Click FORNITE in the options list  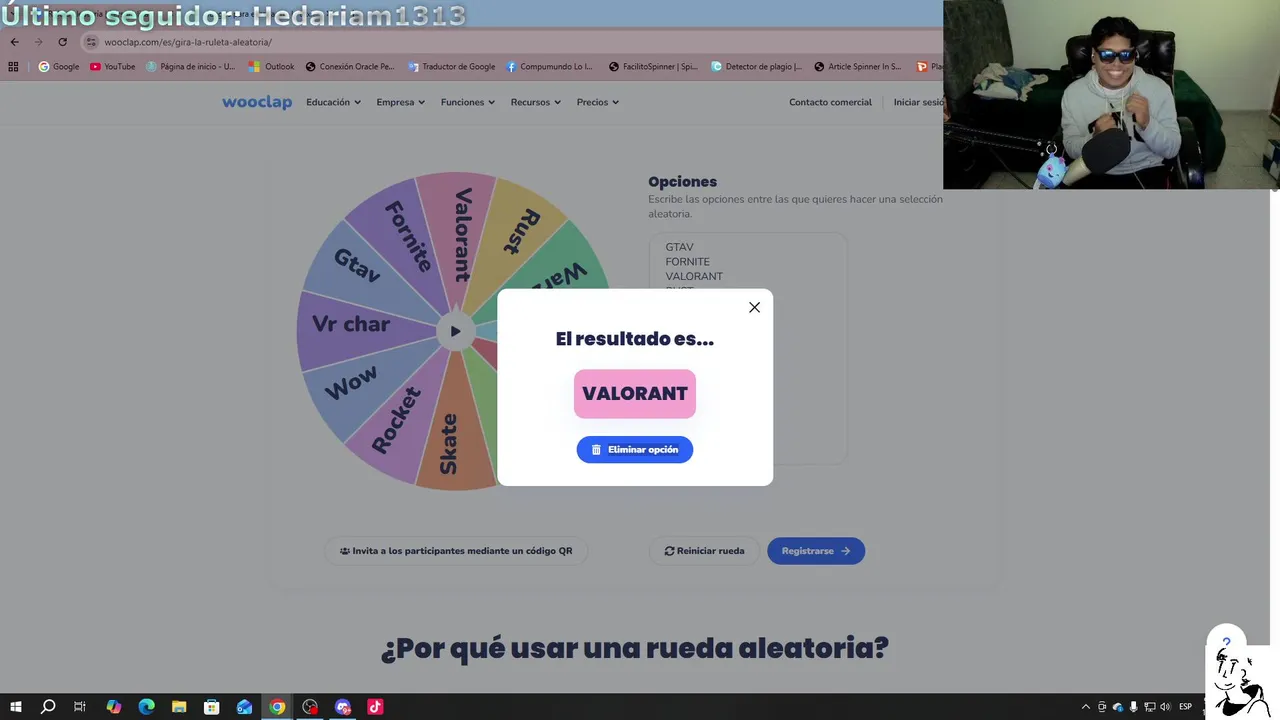[687, 262]
